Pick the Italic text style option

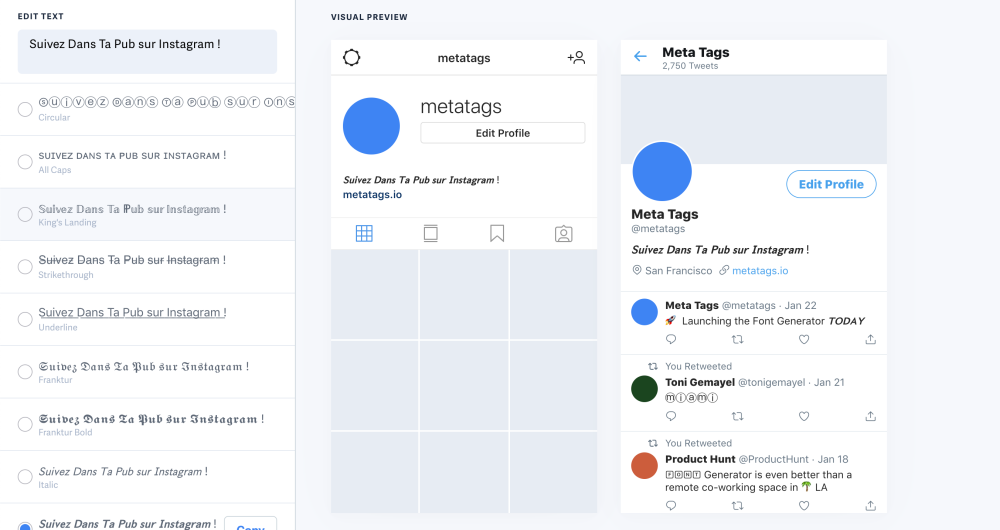[x=25, y=476]
